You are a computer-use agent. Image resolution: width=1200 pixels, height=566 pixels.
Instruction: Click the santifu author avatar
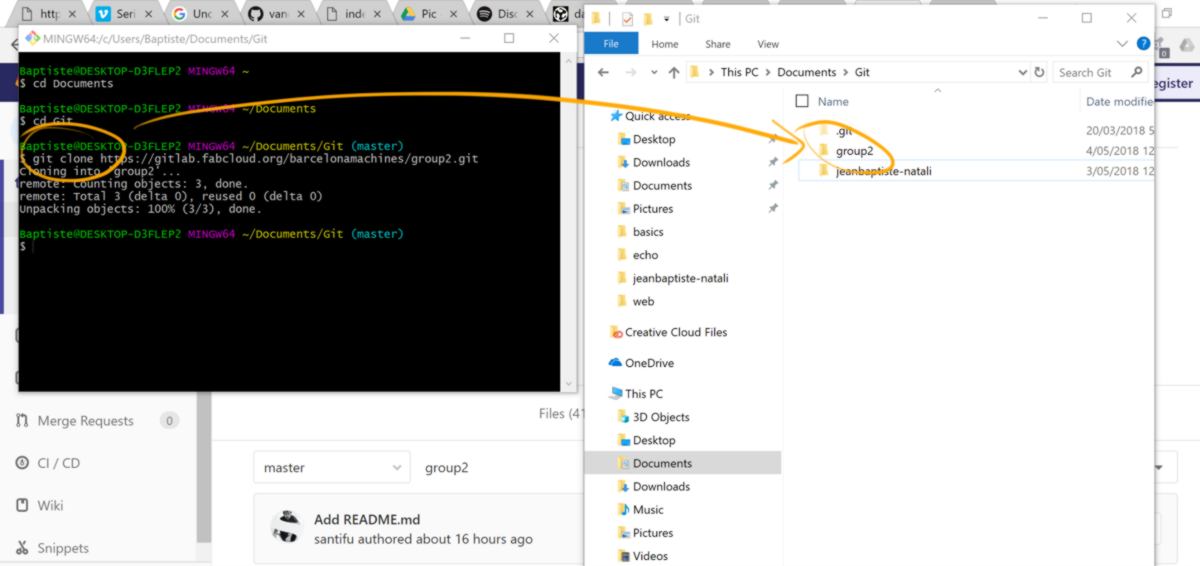[x=288, y=528]
